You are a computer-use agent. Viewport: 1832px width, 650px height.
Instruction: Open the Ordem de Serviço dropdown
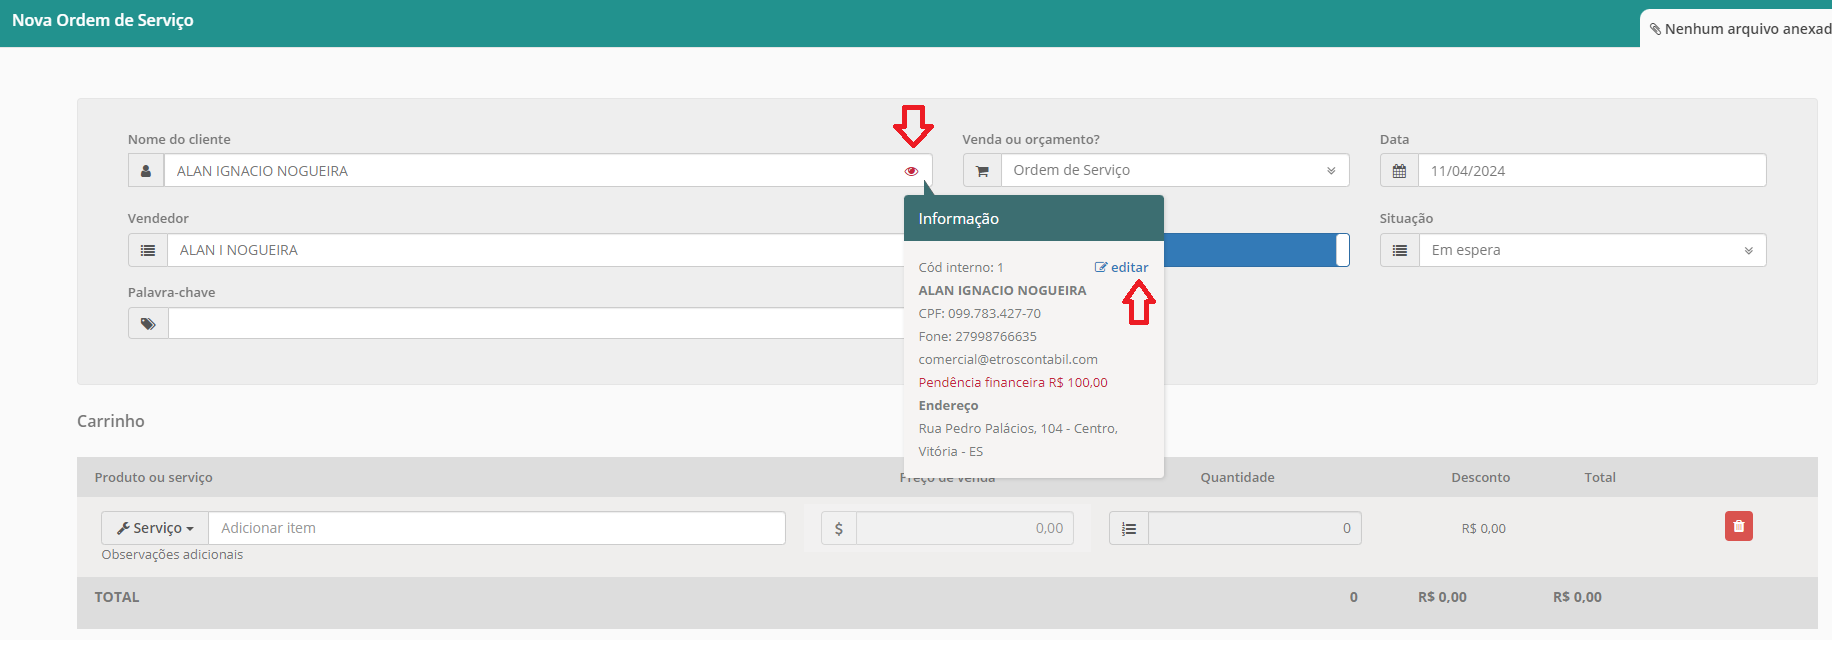pyautogui.click(x=1175, y=170)
